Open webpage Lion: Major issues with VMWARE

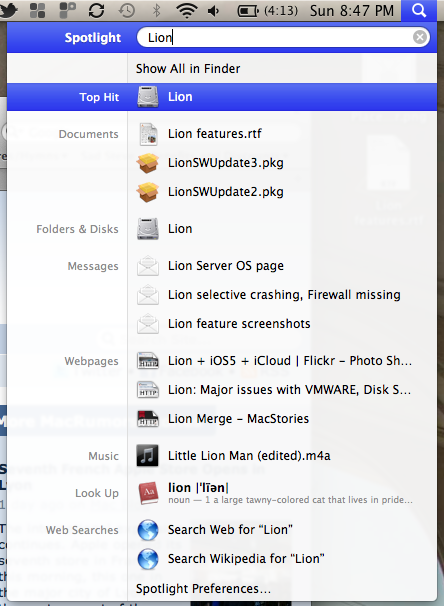pyautogui.click(x=289, y=390)
